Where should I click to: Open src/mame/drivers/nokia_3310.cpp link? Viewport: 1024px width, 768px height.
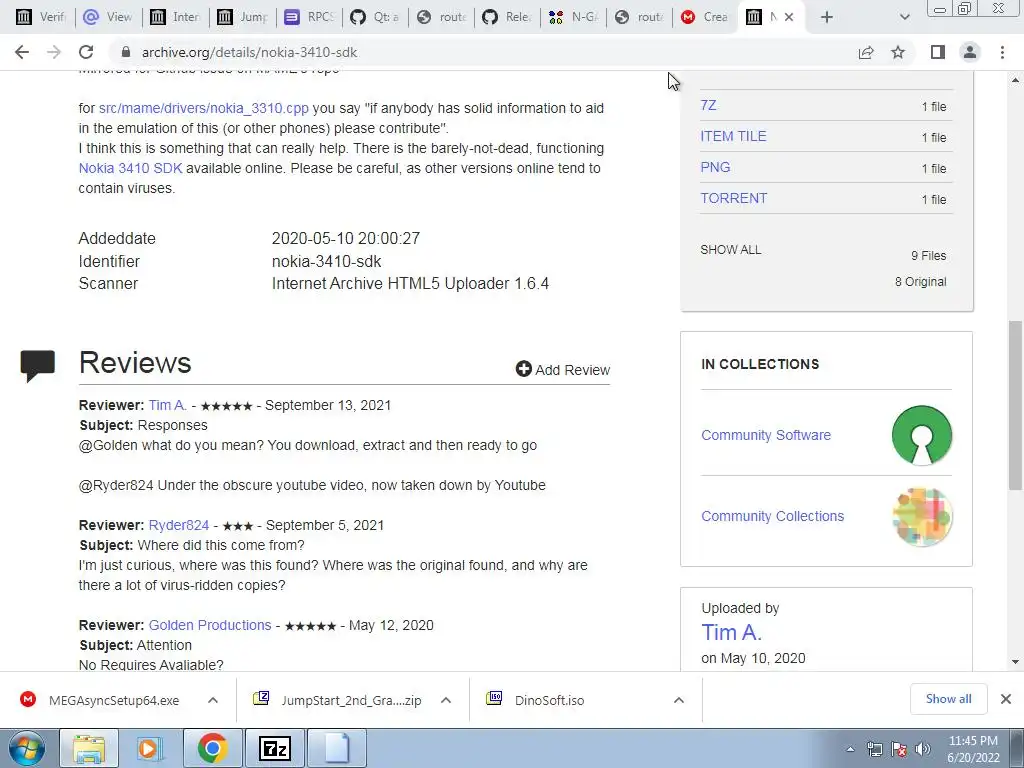coord(204,108)
